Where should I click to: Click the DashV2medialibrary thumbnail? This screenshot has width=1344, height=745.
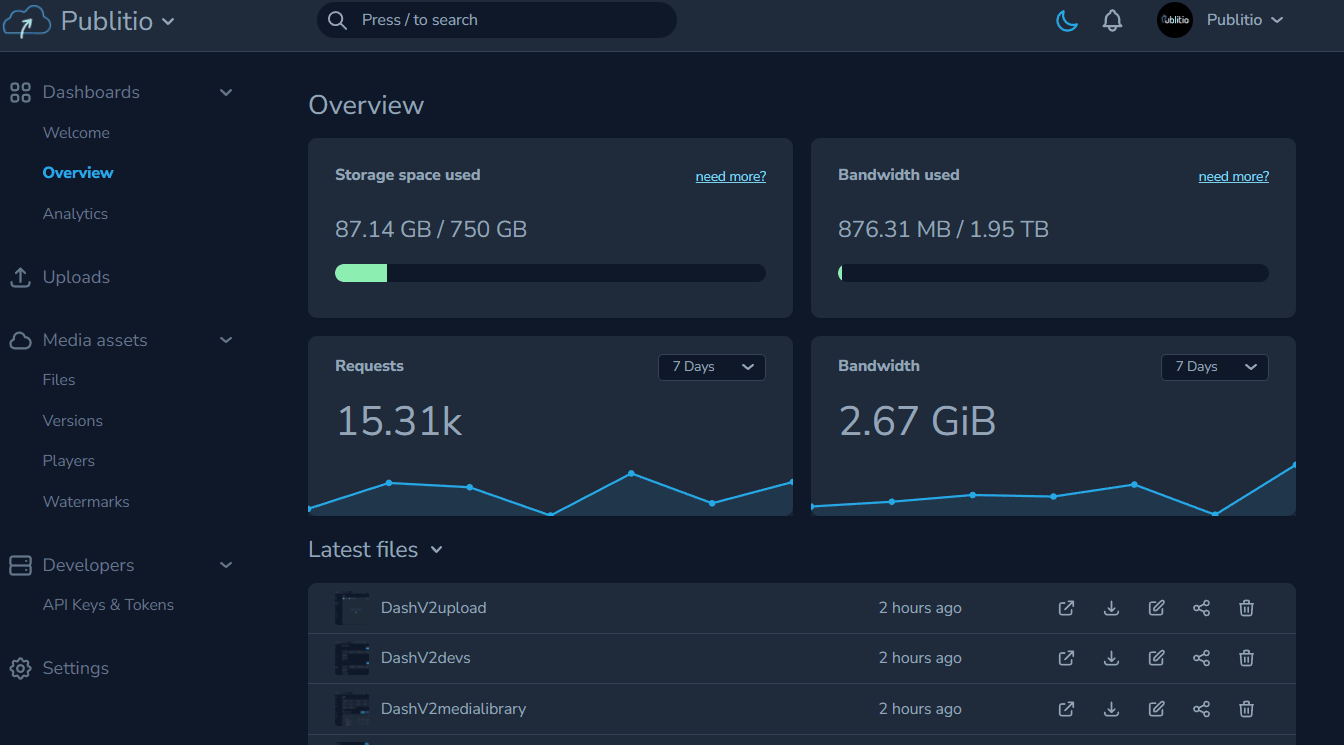coord(352,709)
